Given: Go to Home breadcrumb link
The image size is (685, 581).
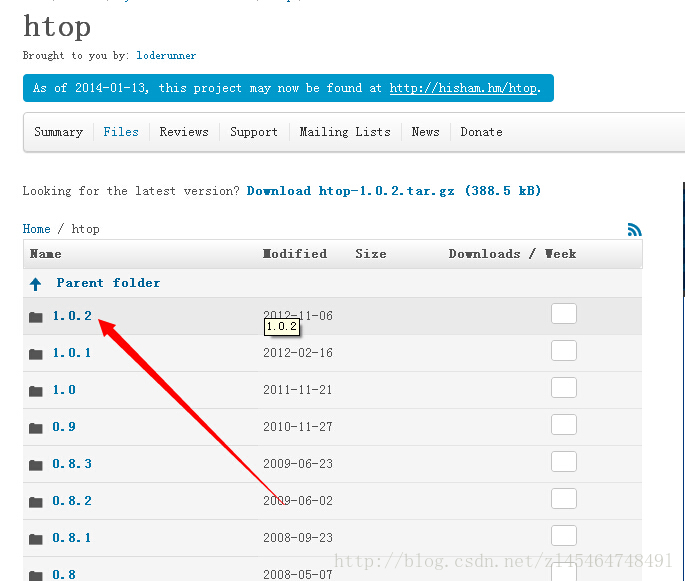Looking at the screenshot, I should pos(37,229).
